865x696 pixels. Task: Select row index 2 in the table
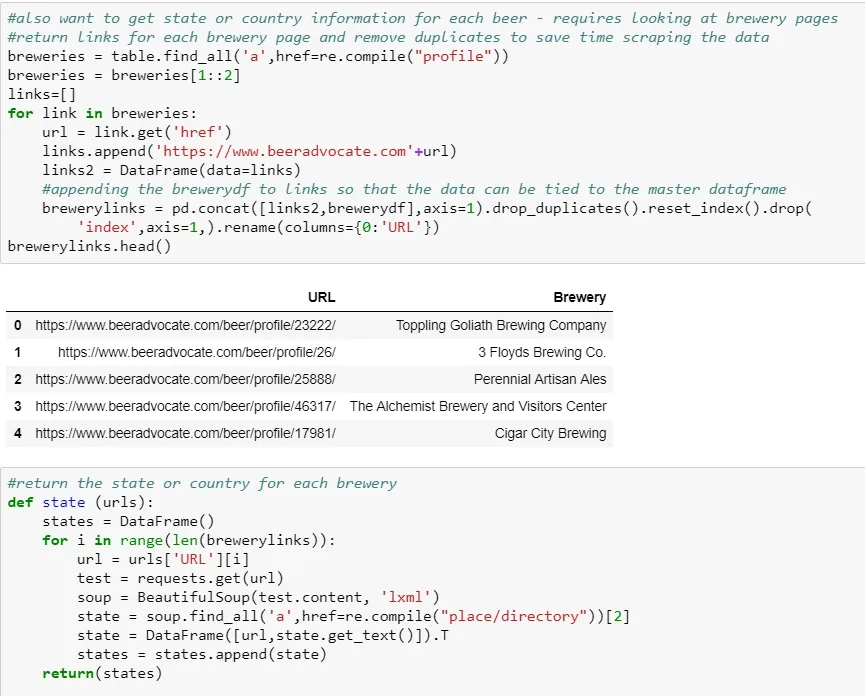[18, 379]
